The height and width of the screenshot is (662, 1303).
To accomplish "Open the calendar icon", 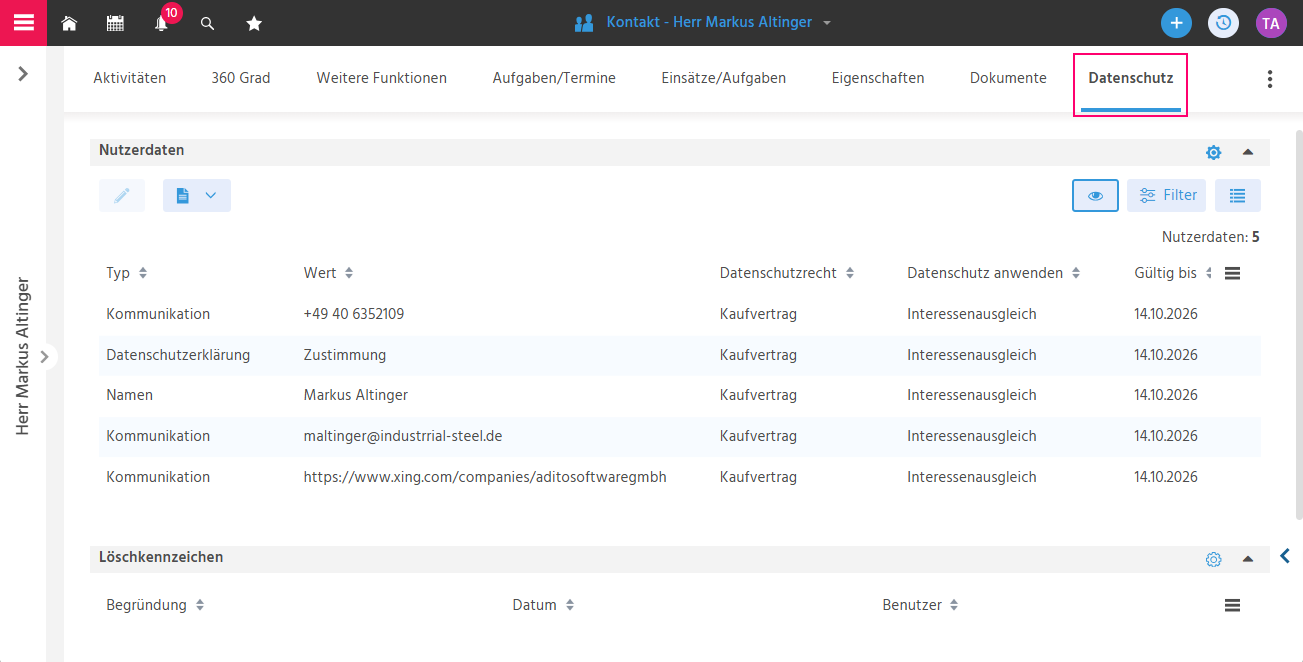I will coord(115,23).
